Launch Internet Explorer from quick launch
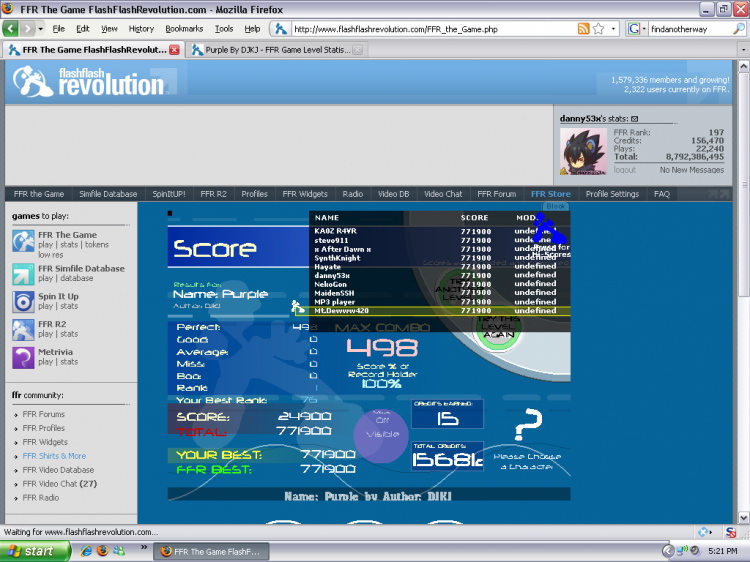 [x=86, y=551]
